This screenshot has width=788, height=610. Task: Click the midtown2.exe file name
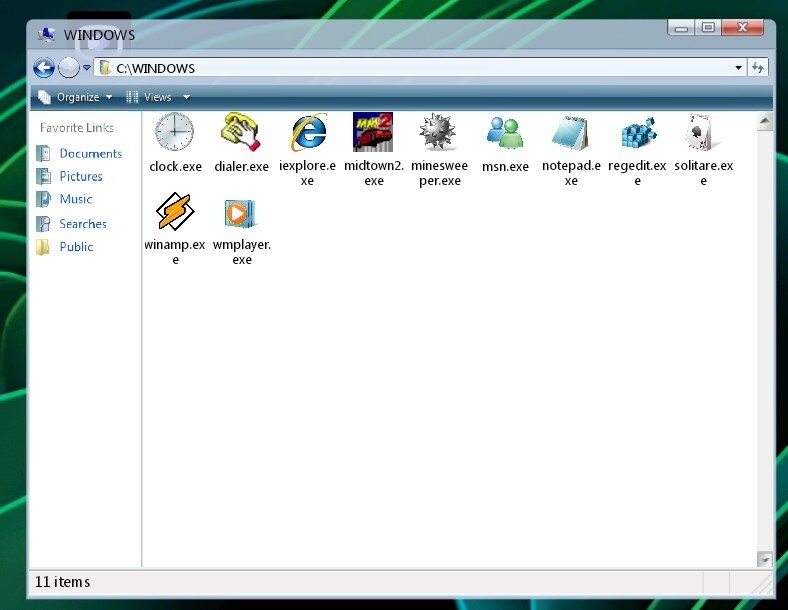tap(374, 173)
